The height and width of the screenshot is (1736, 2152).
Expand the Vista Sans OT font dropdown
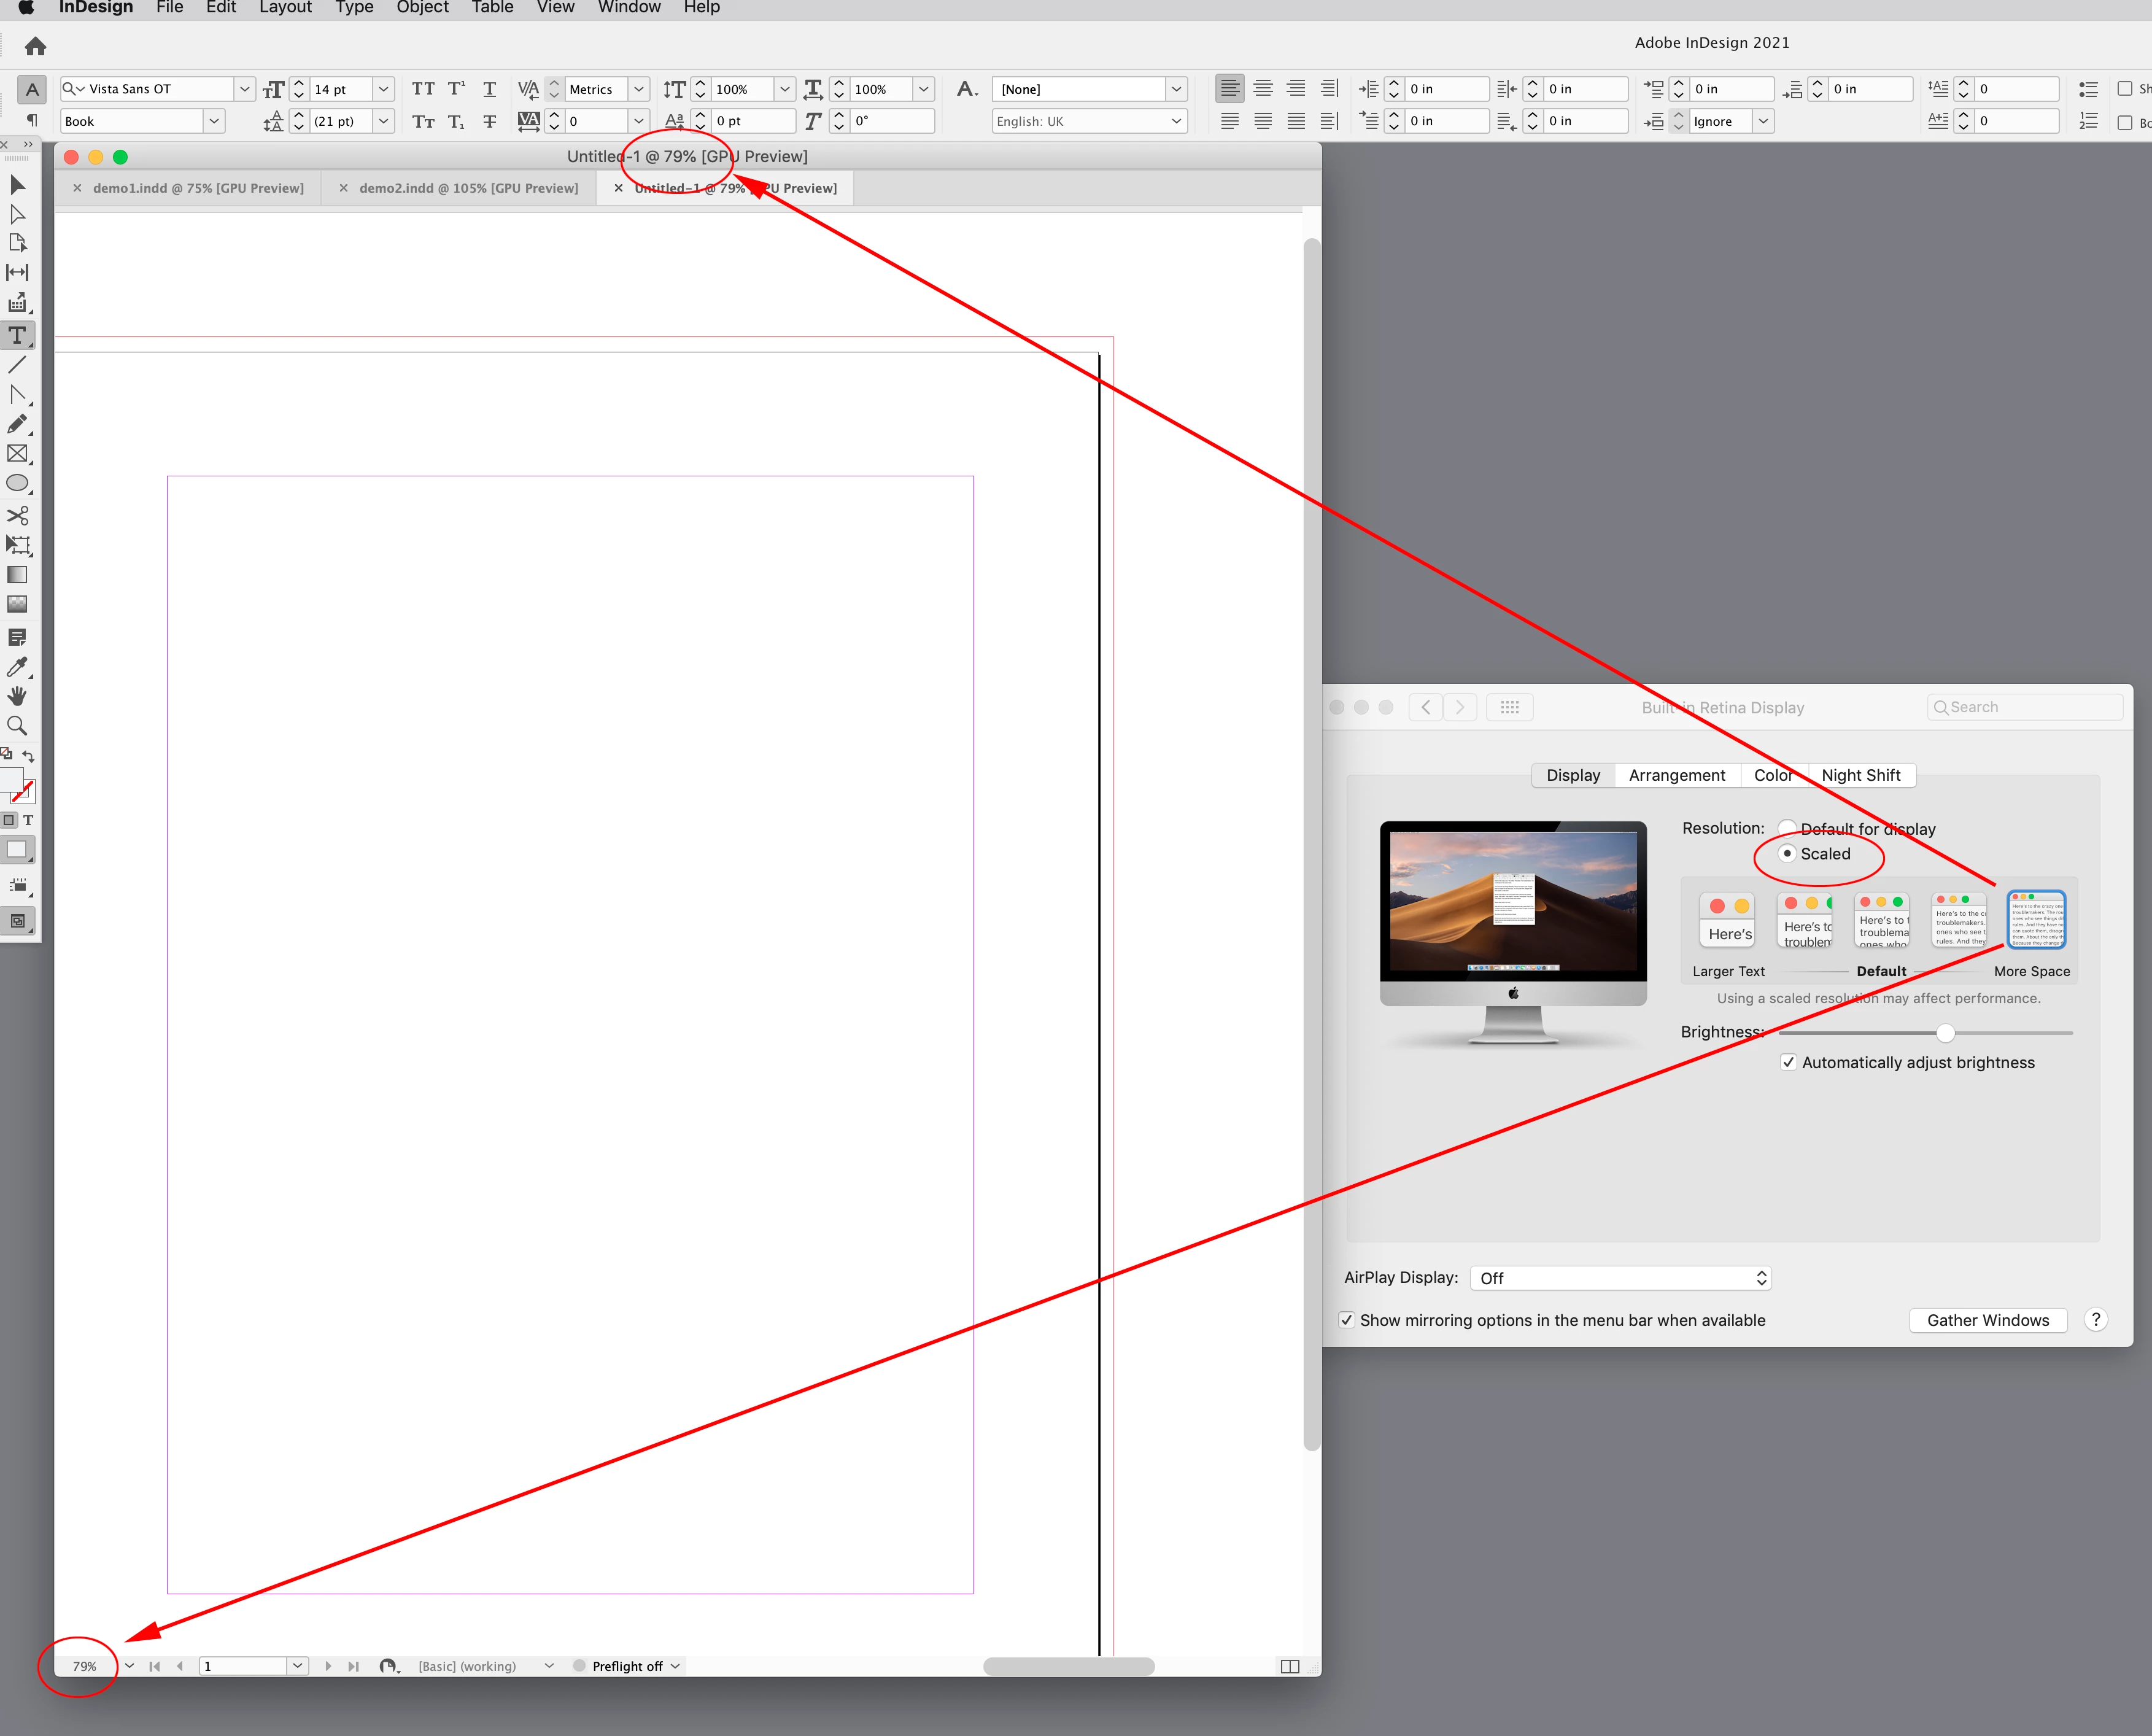tap(244, 89)
